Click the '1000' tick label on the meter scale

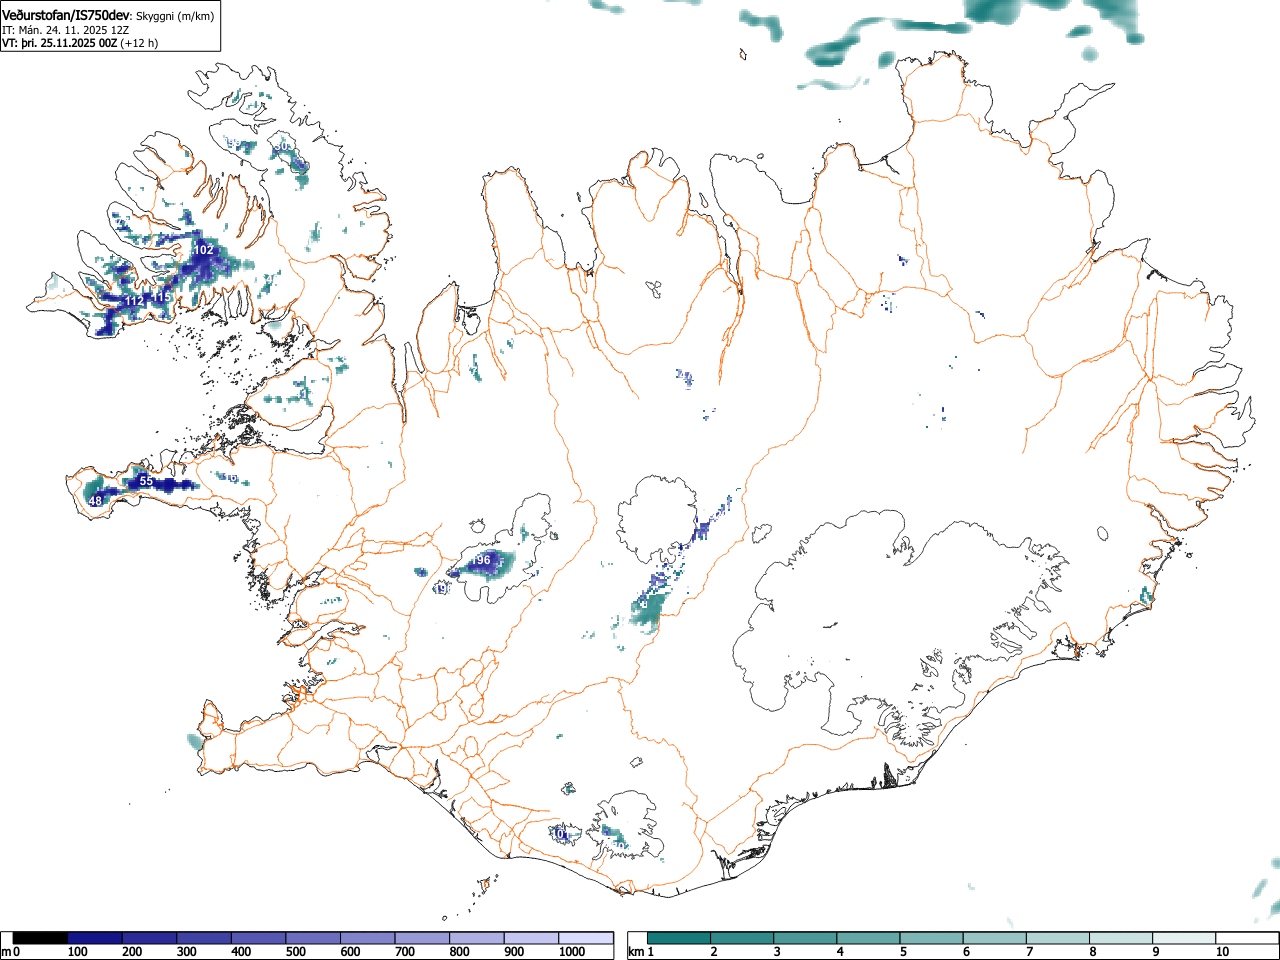pyautogui.click(x=572, y=952)
